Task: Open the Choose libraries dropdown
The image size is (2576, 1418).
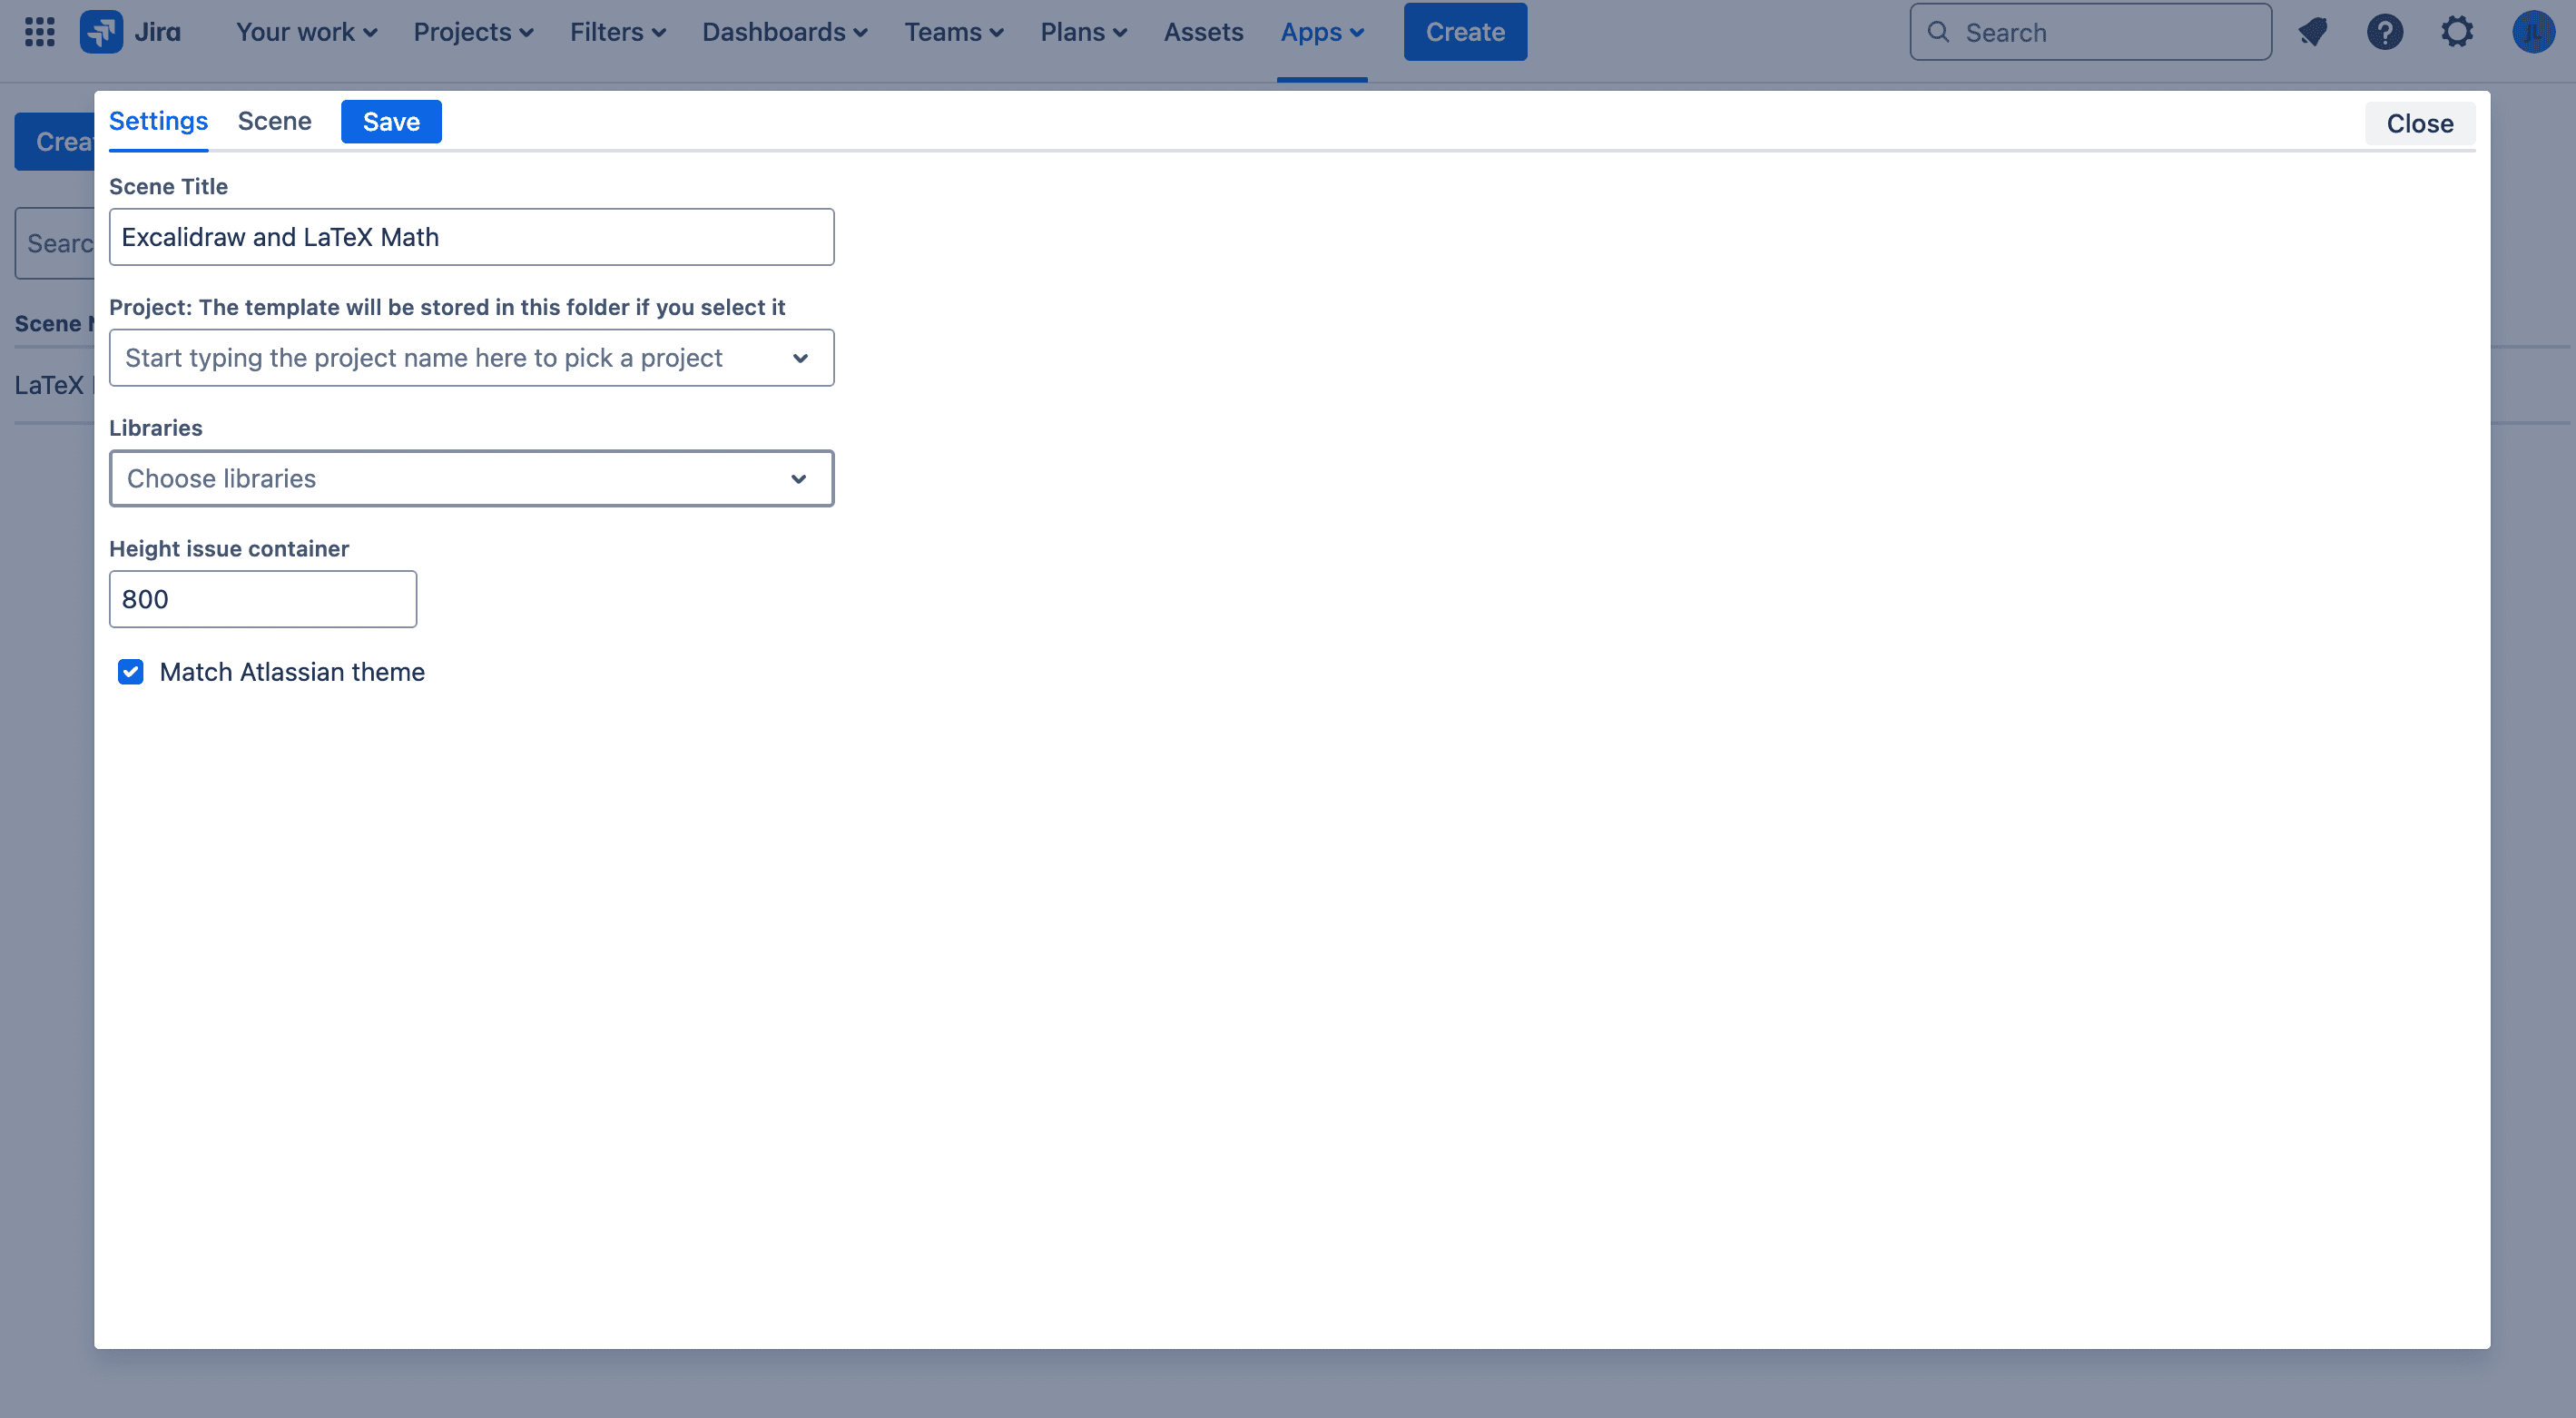Action: 471,479
